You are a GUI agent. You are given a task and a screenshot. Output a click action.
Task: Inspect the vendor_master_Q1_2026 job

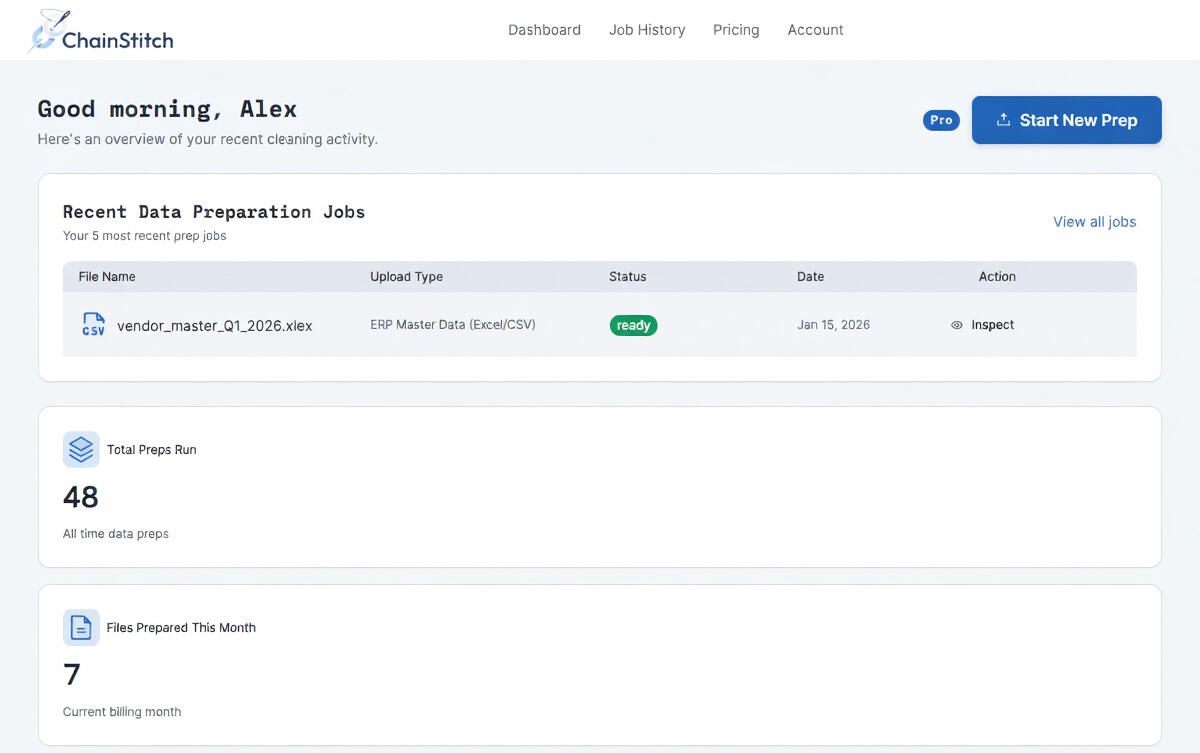click(x=992, y=325)
